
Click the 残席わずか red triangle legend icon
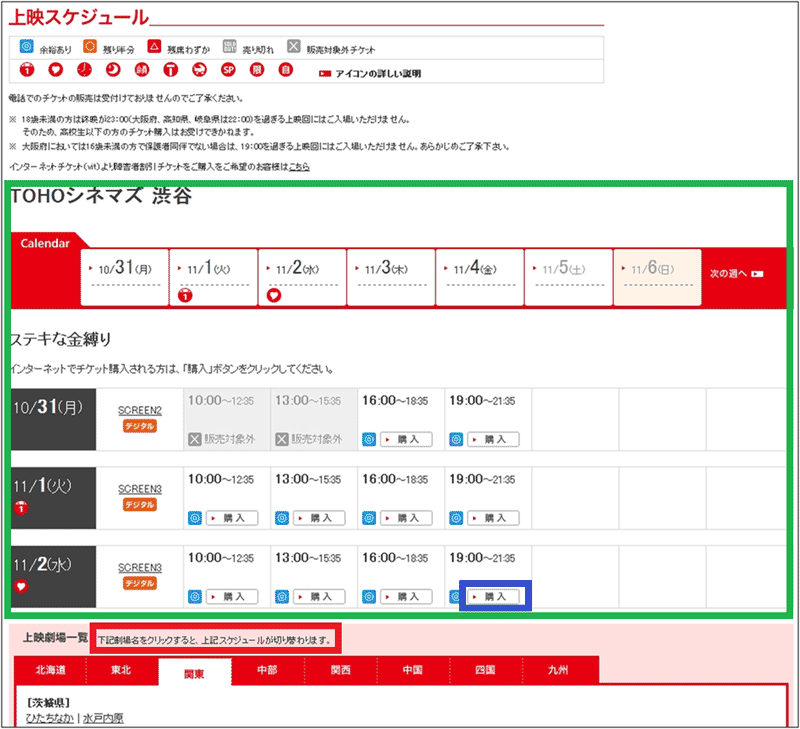click(x=155, y=47)
